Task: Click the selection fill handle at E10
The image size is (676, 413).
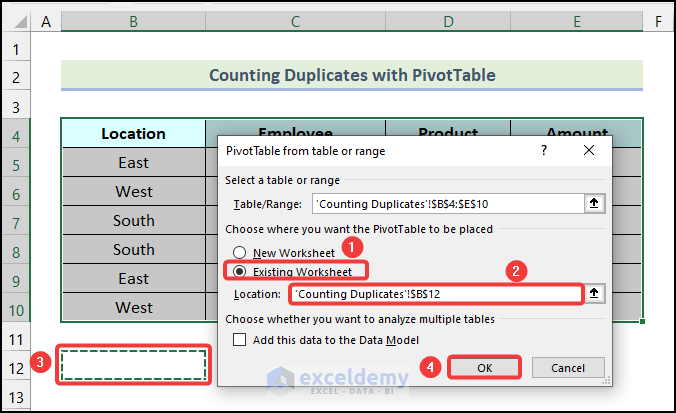Action: tap(642, 321)
